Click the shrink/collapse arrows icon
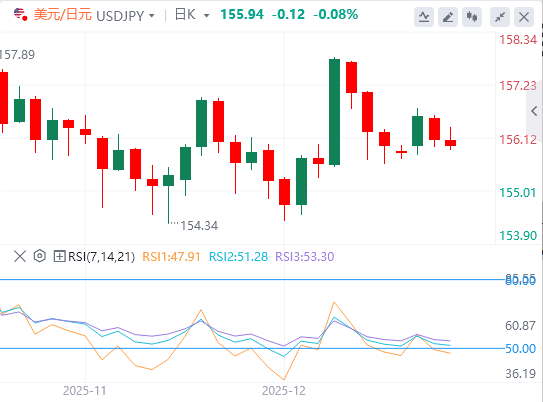Image resolution: width=543 pixels, height=402 pixels. click(500, 17)
